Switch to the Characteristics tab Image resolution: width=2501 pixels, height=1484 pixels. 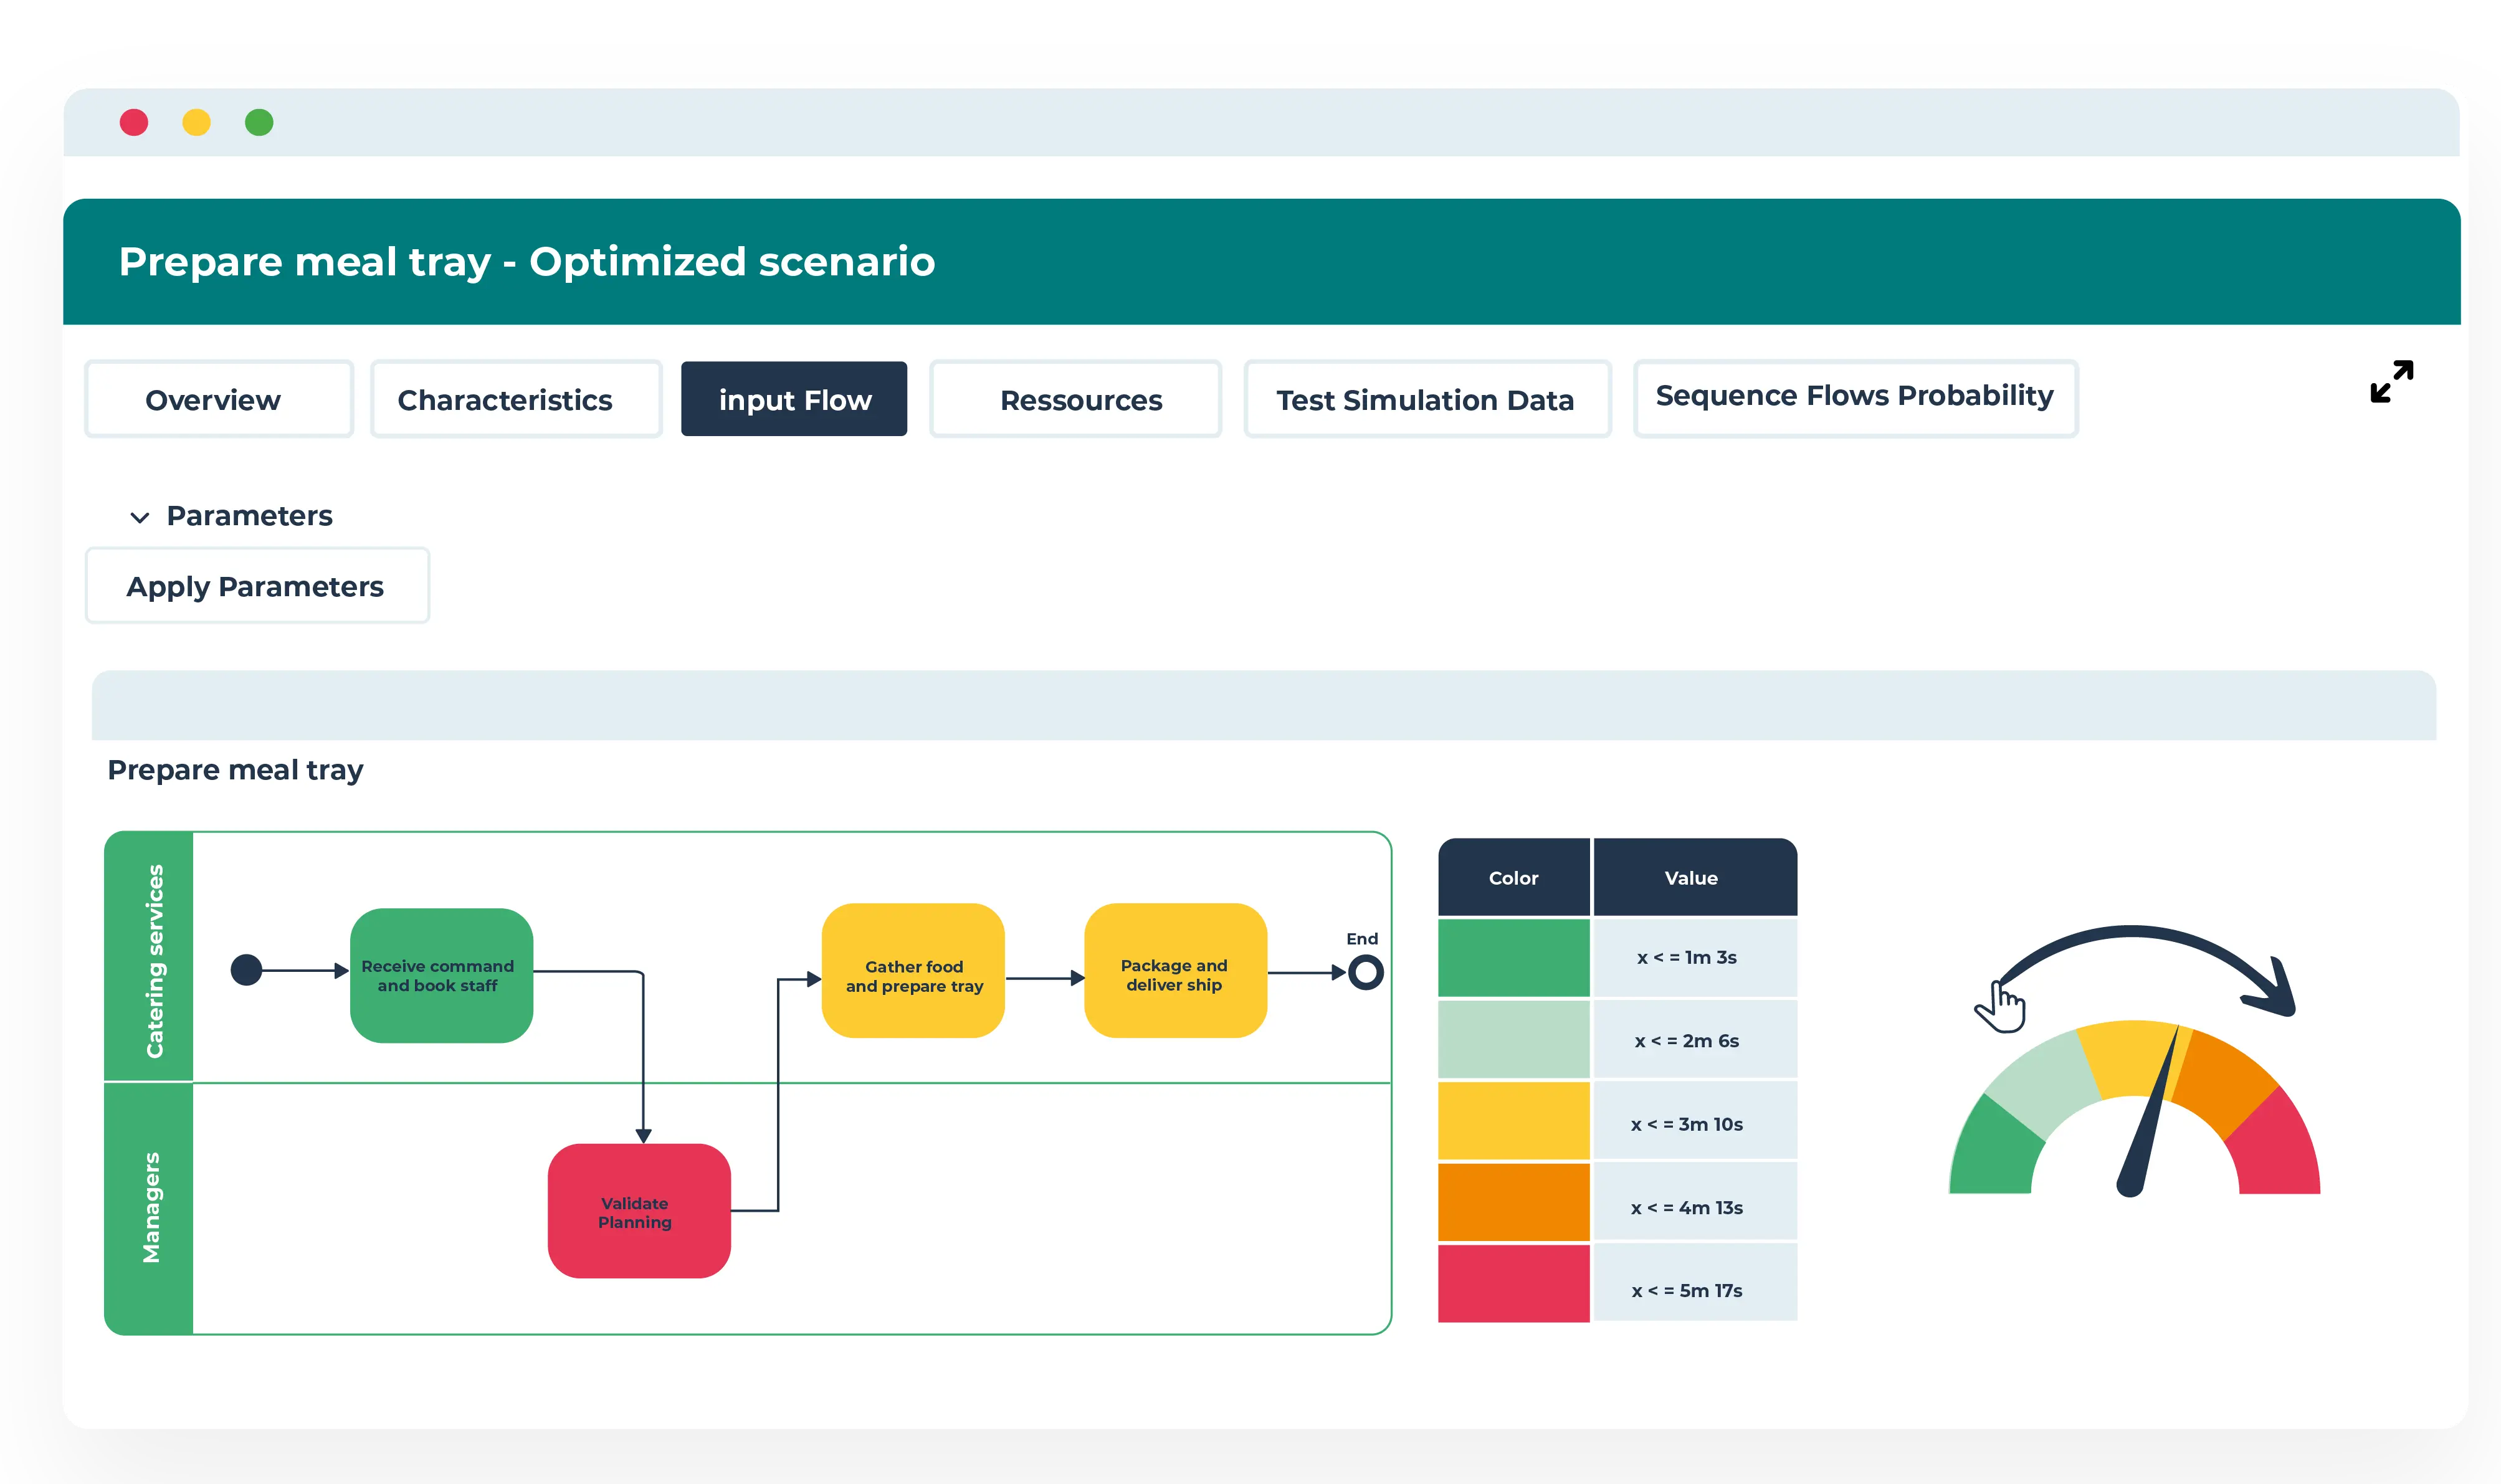[x=516, y=399]
